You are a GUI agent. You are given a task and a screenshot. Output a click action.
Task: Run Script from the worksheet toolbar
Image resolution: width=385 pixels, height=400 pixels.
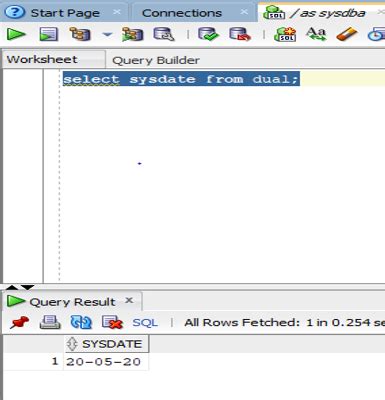49,34
